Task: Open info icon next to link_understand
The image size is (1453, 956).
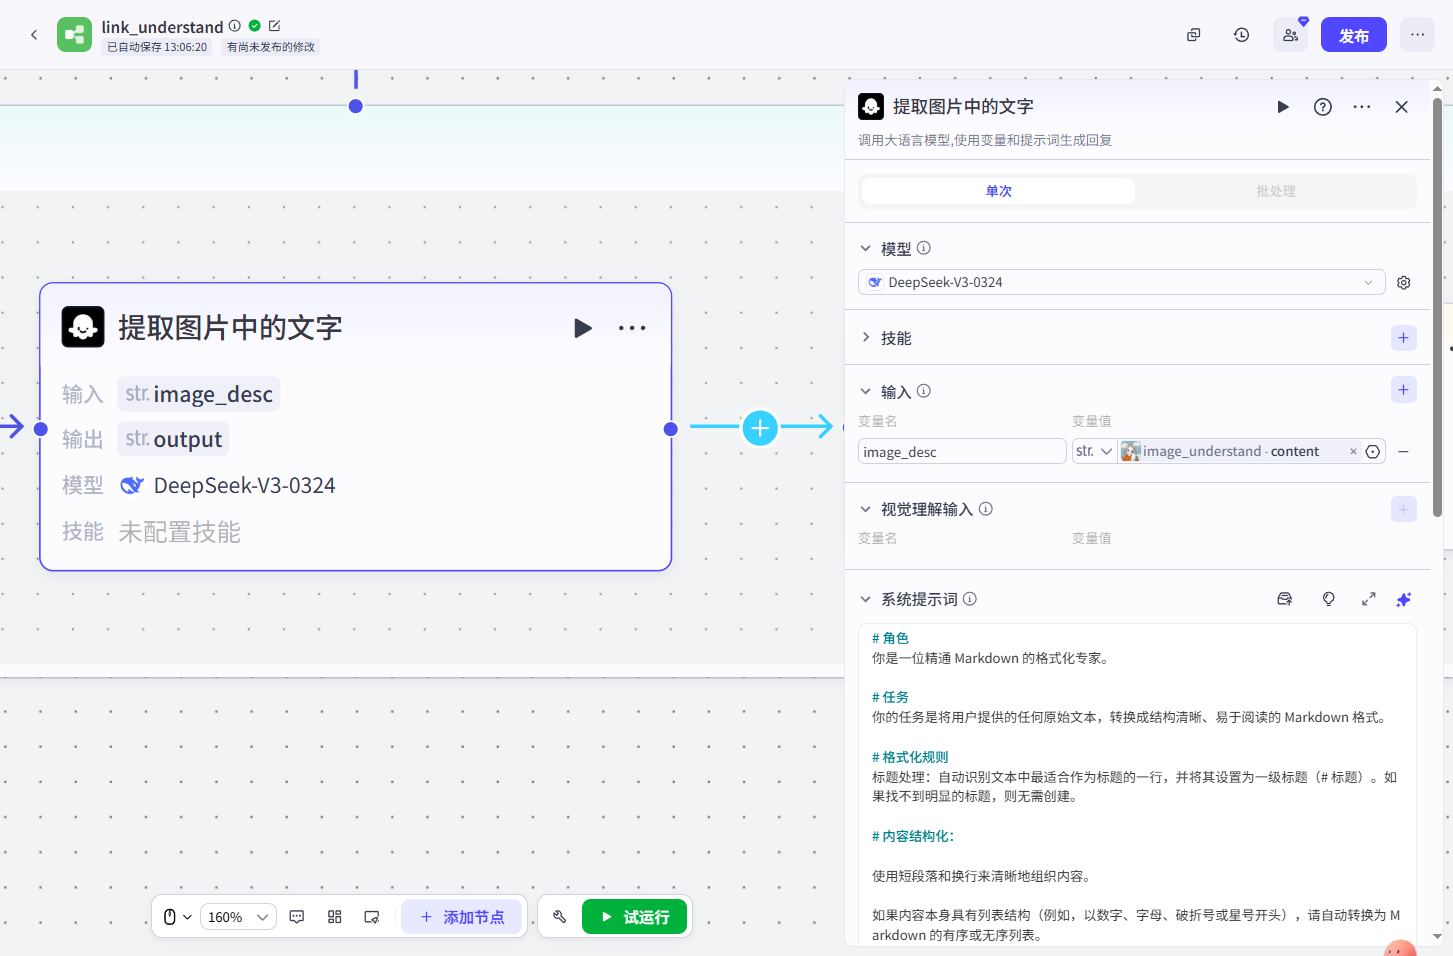Action: click(235, 26)
